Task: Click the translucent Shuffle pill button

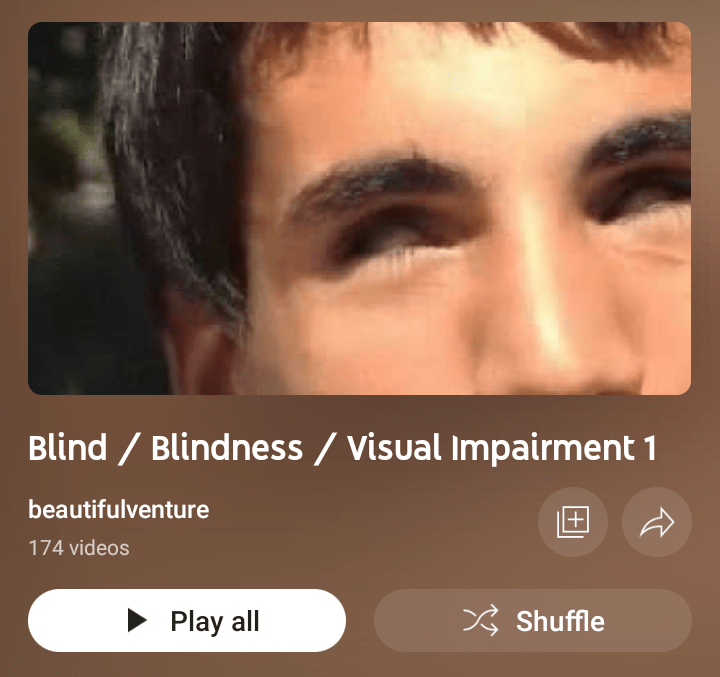Action: tap(533, 620)
